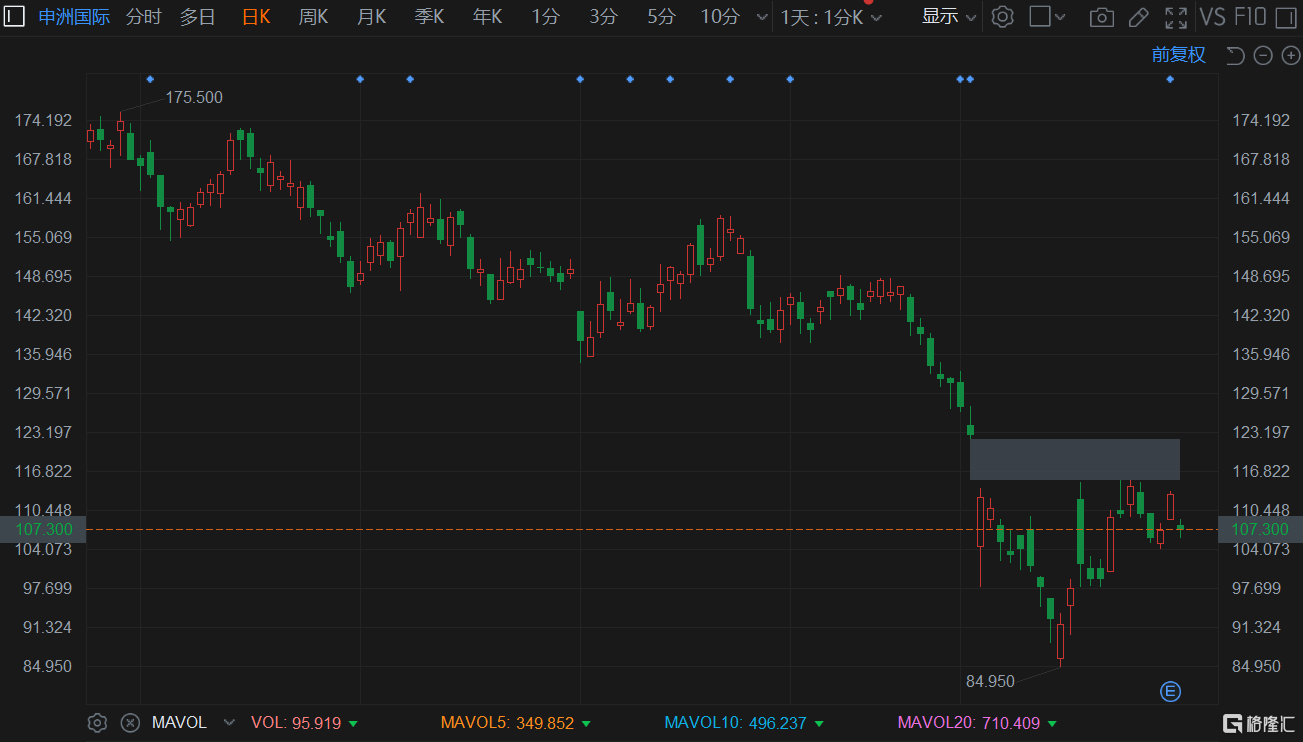
Task: Click 前复权 adjustment mode link
Action: tap(1179, 55)
